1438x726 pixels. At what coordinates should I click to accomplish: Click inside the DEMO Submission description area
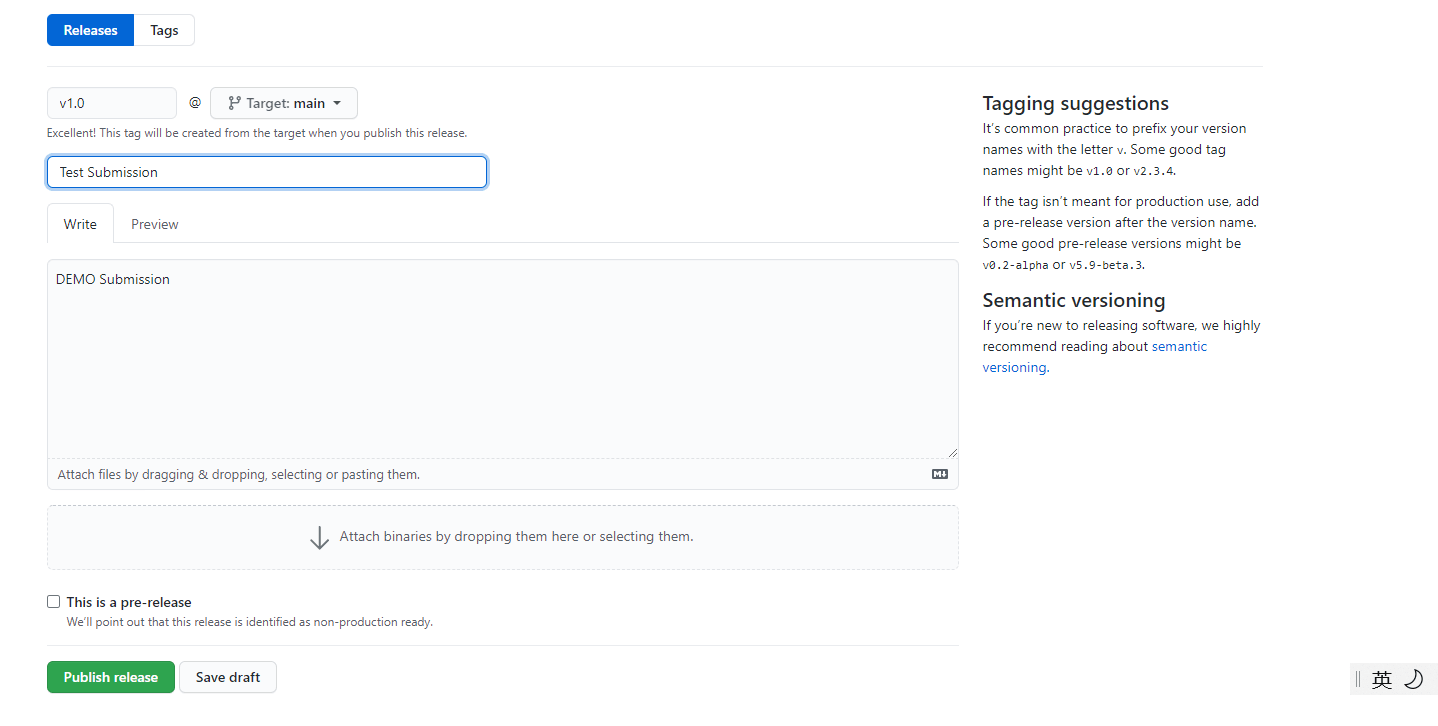[502, 360]
